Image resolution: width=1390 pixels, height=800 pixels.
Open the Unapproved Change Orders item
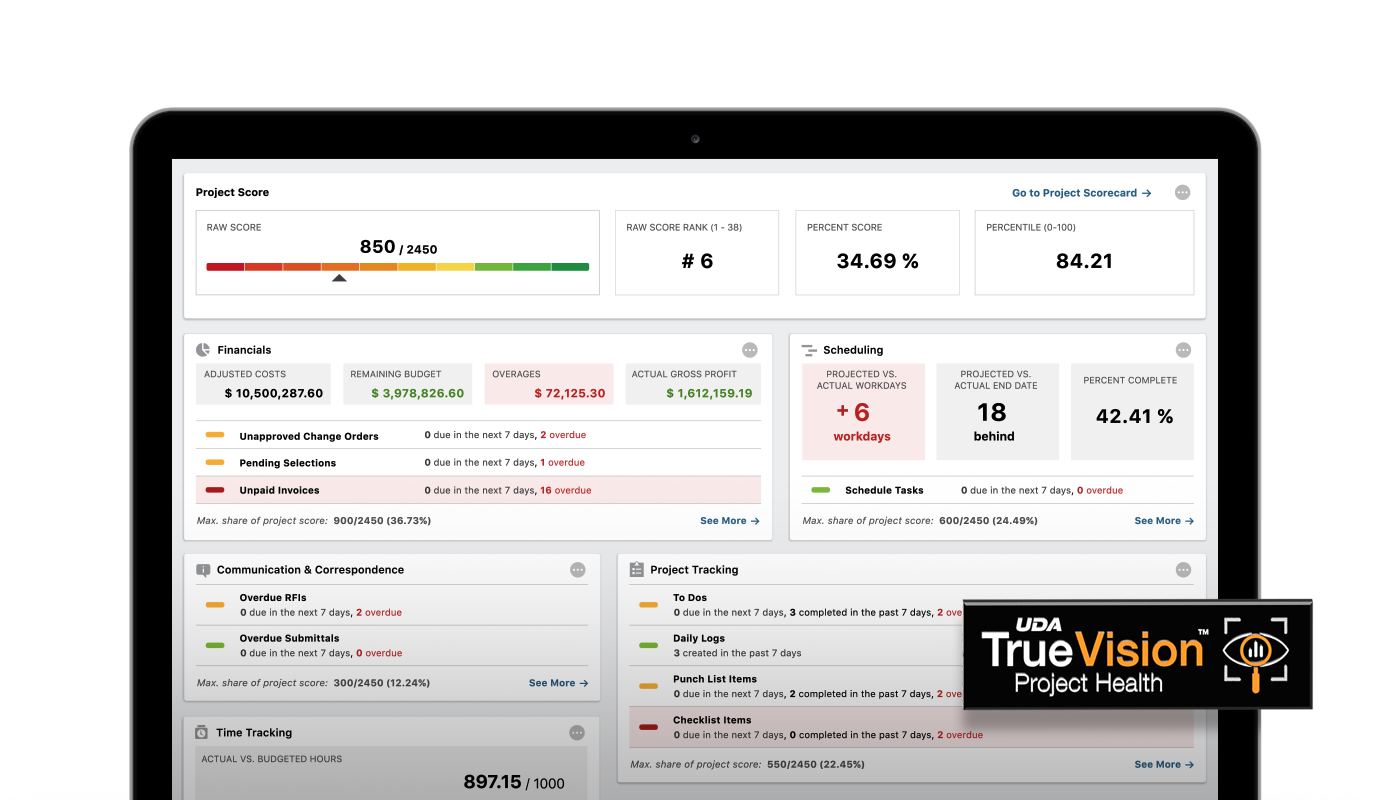point(308,436)
